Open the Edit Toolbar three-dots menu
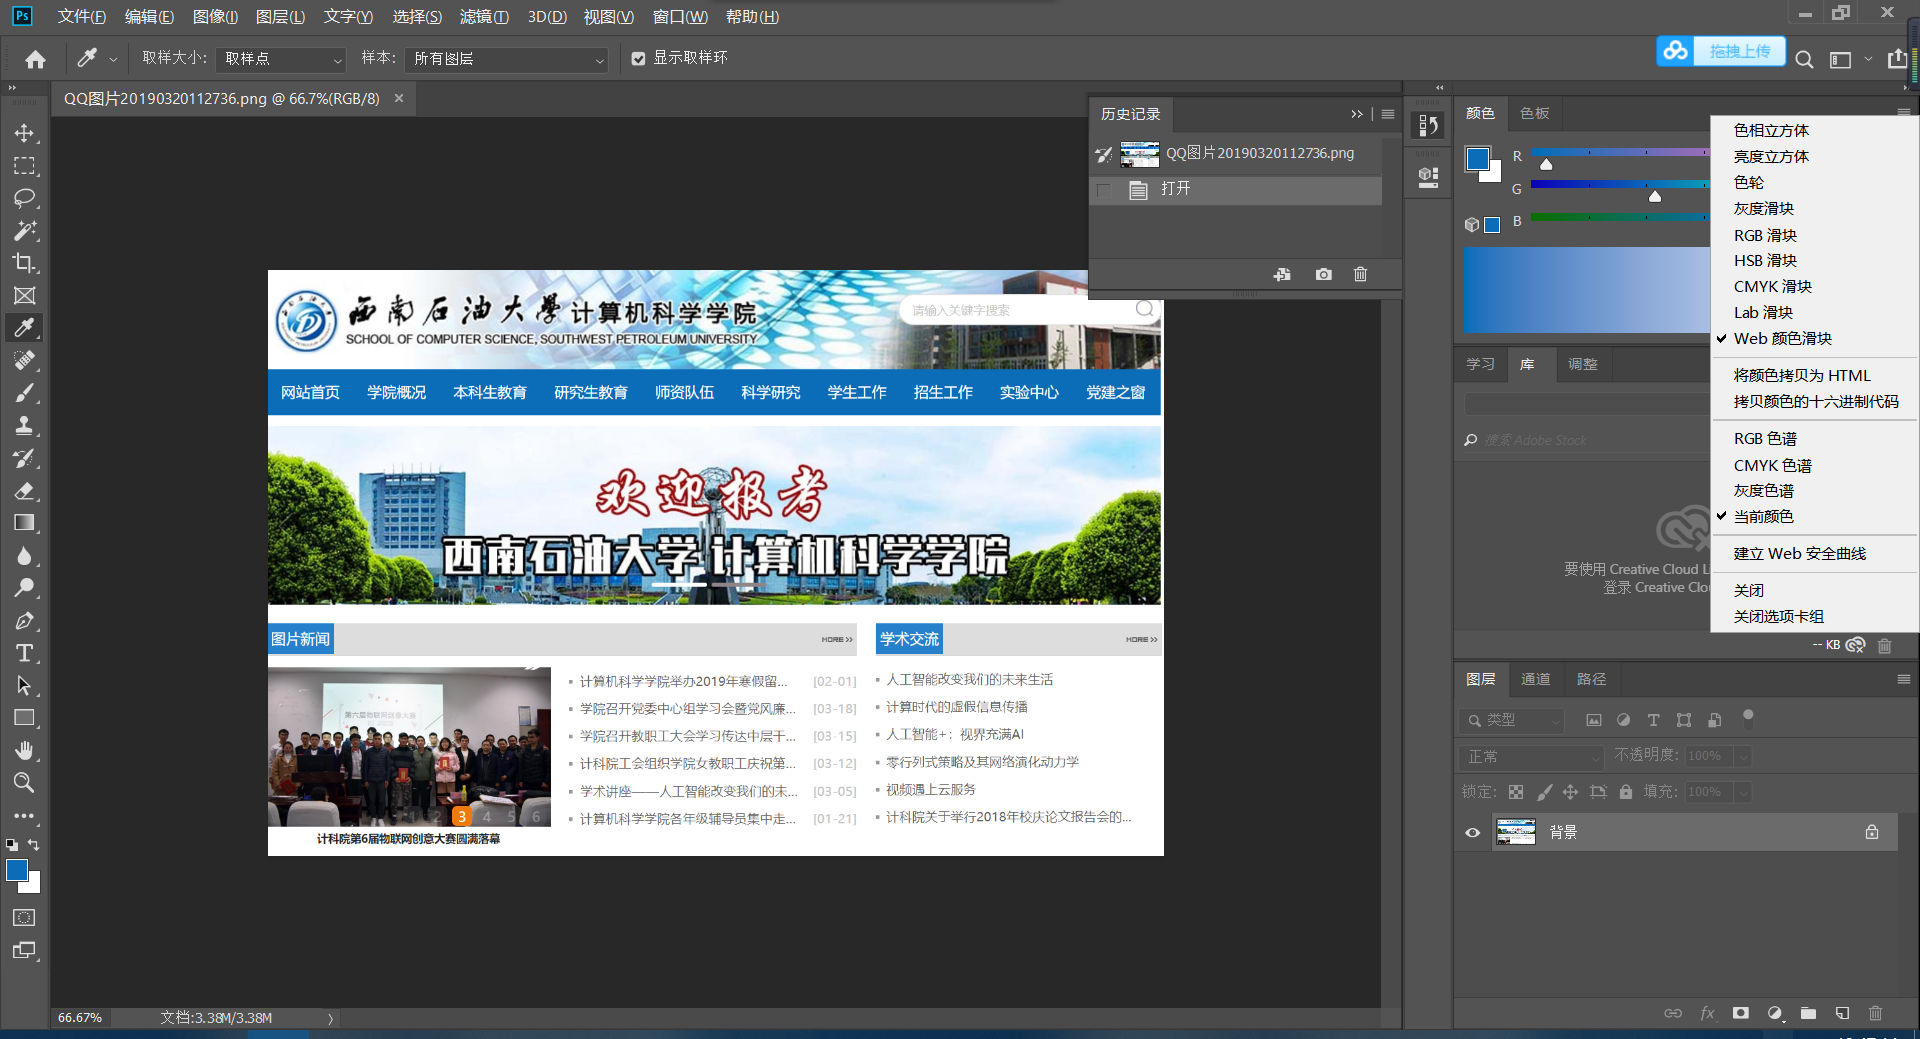Screen dimensions: 1920x1039 24,816
